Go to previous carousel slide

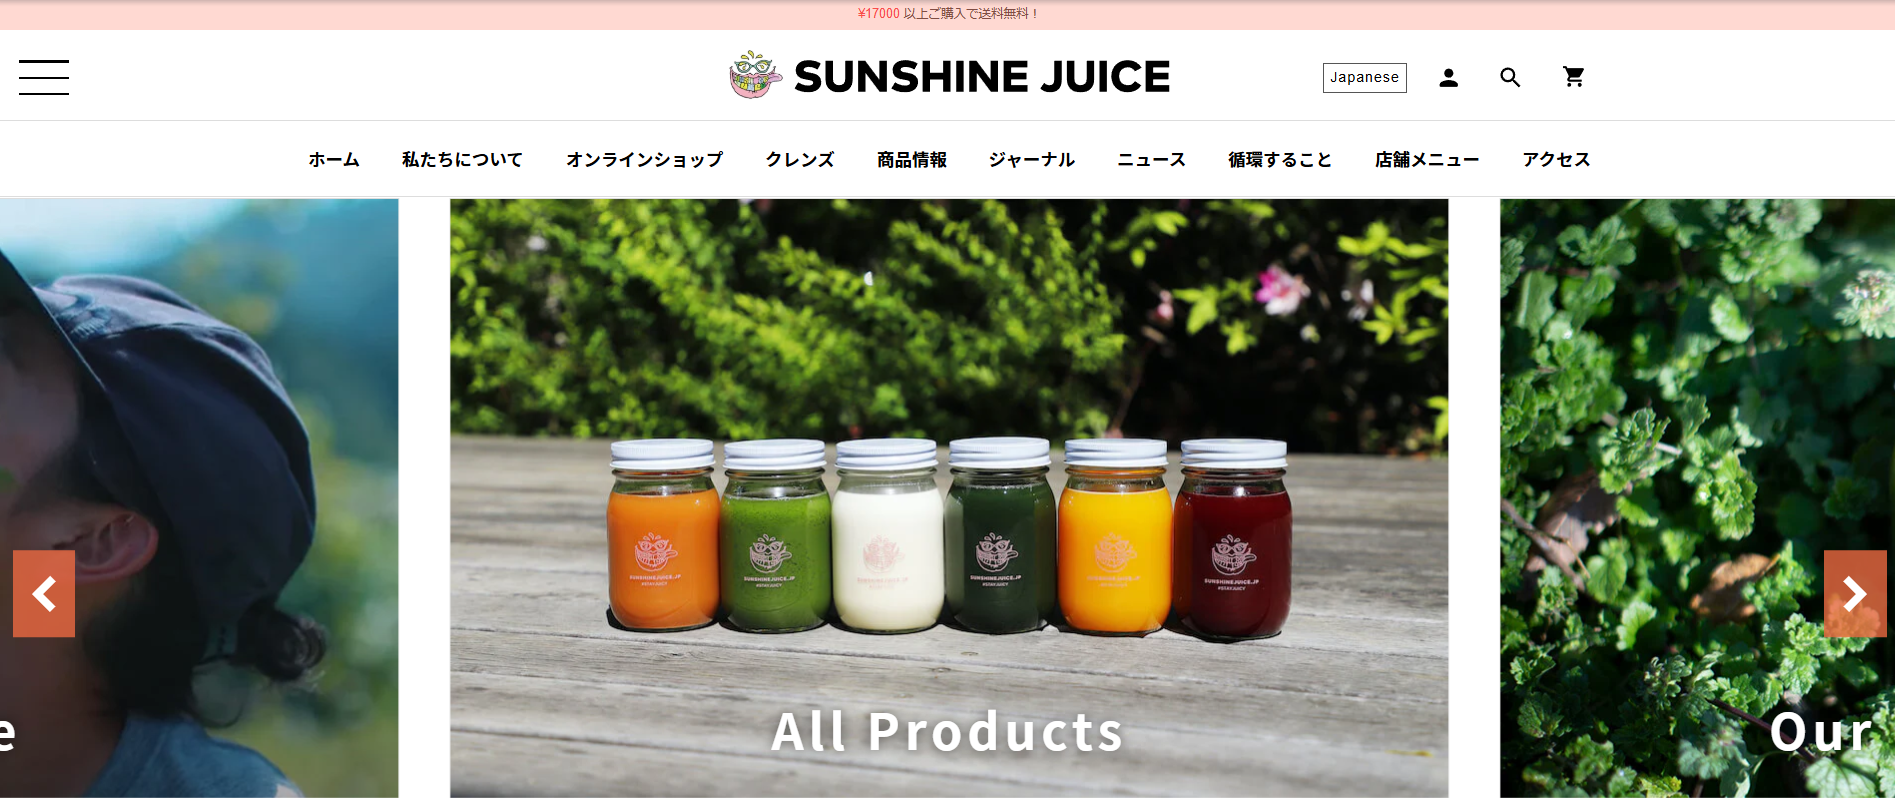(44, 594)
